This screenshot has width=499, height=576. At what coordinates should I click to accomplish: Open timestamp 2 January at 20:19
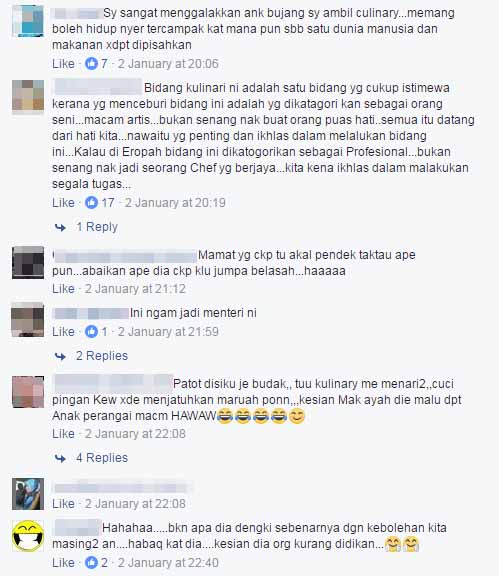(175, 202)
